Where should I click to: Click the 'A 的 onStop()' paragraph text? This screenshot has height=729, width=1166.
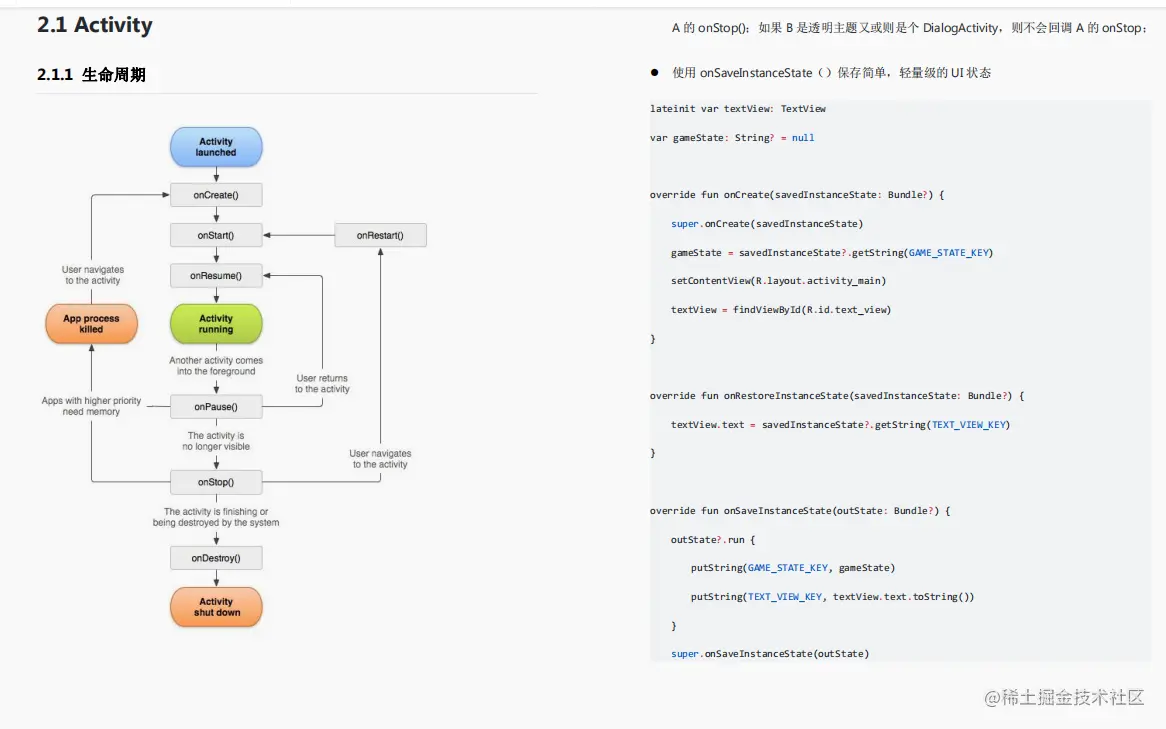(x=909, y=28)
